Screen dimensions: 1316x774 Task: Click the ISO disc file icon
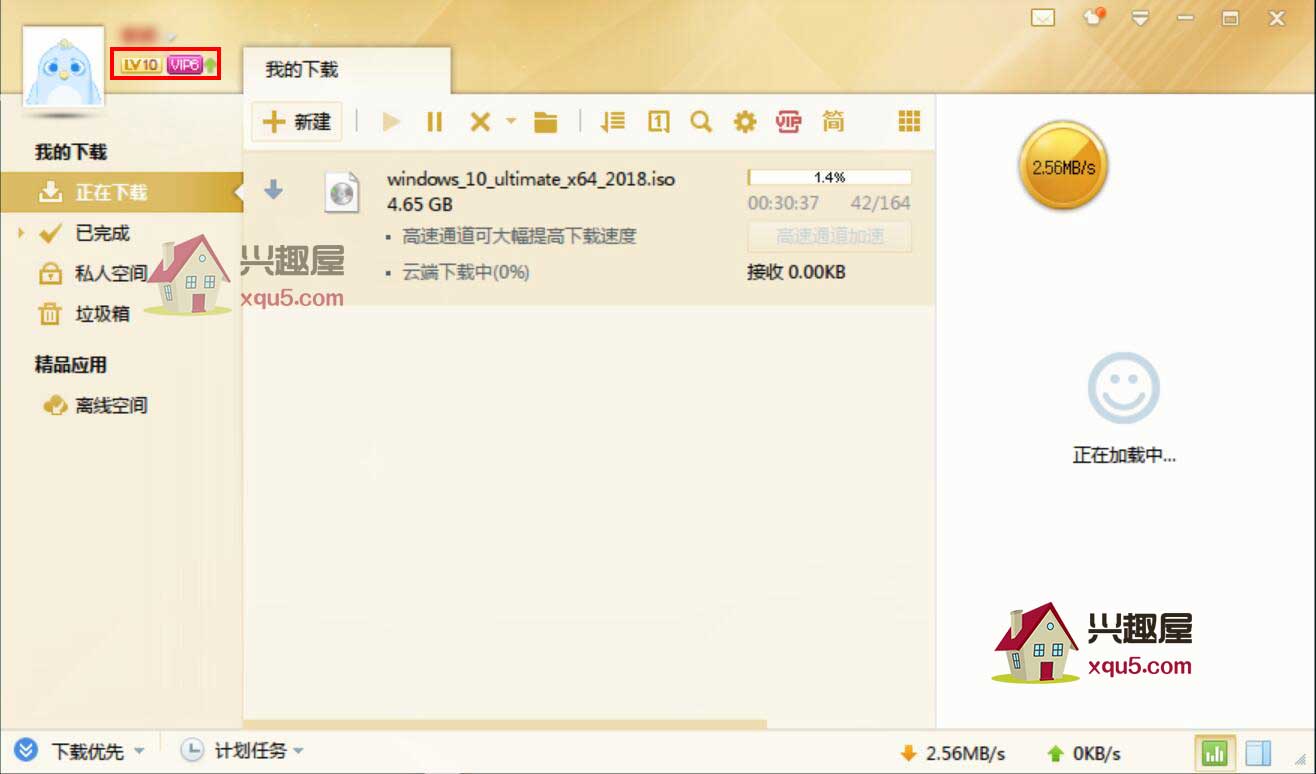pyautogui.click(x=342, y=192)
